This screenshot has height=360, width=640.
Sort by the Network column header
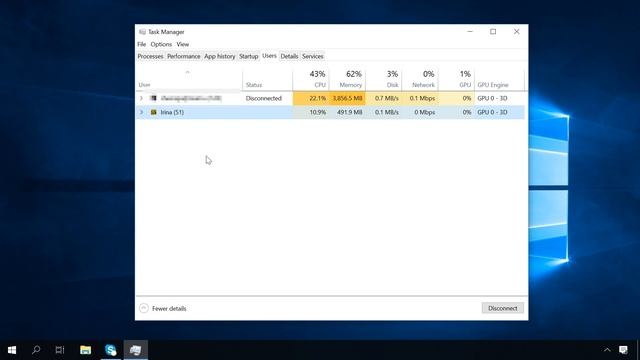420,79
